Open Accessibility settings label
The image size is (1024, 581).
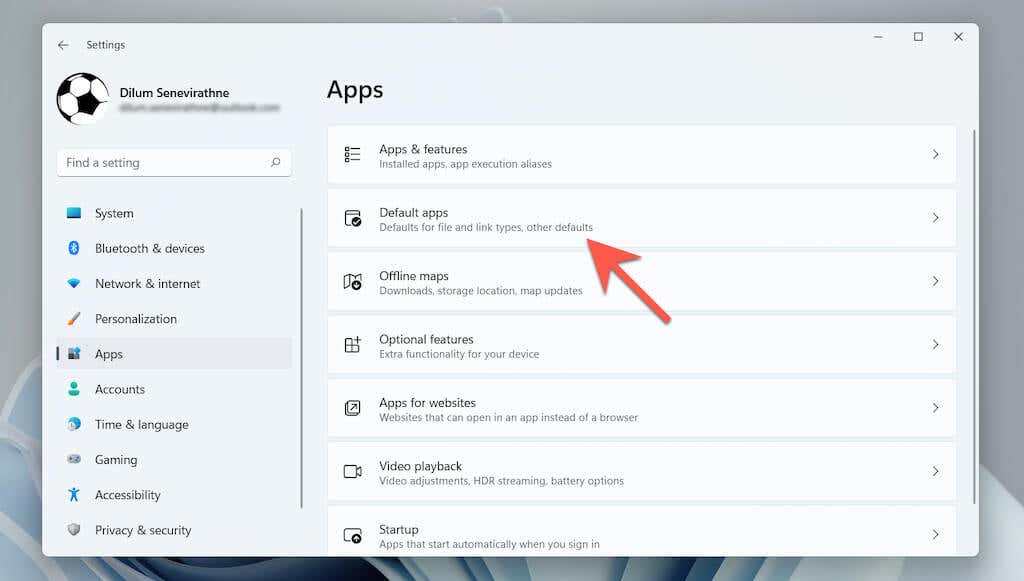click(127, 495)
